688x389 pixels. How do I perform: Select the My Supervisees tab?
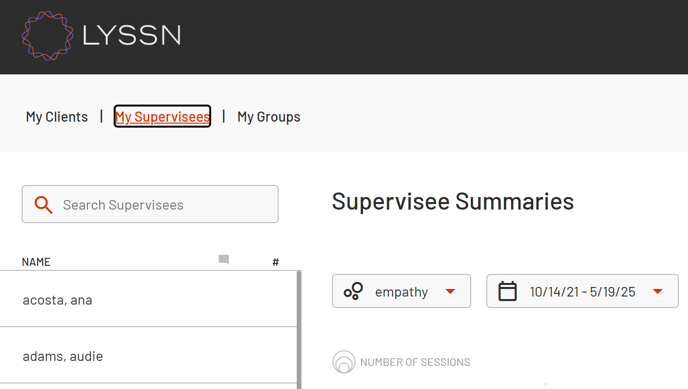tap(162, 116)
